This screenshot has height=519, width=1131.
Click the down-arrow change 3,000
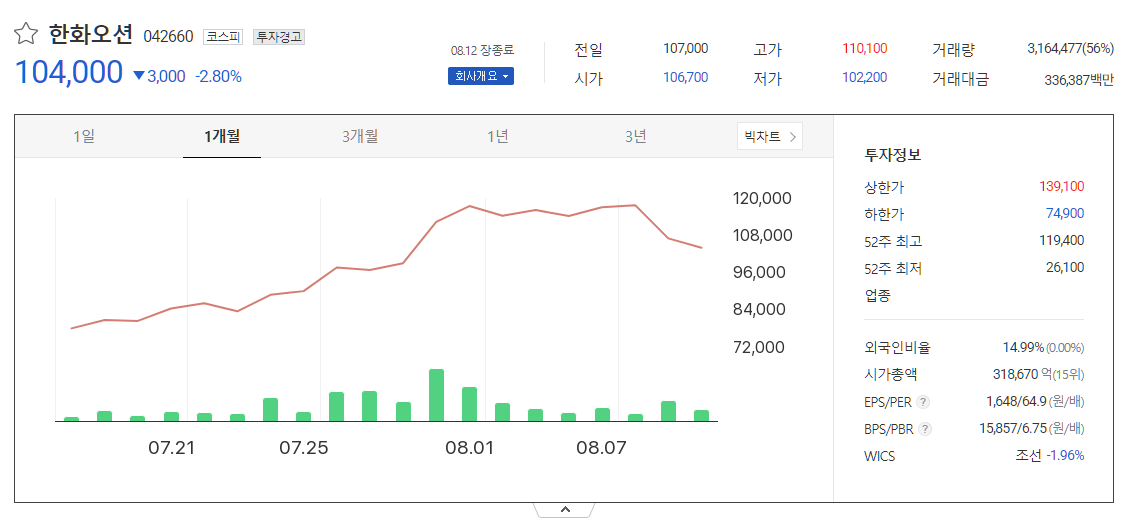click(159, 76)
